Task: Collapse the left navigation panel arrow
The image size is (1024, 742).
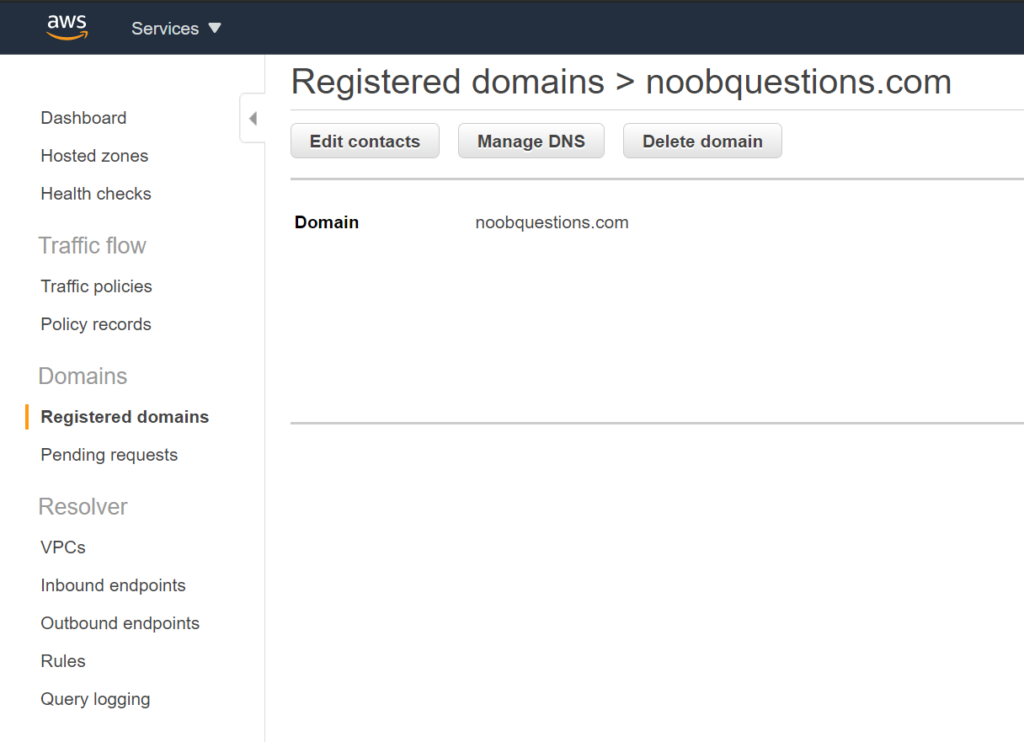Action: [x=253, y=118]
